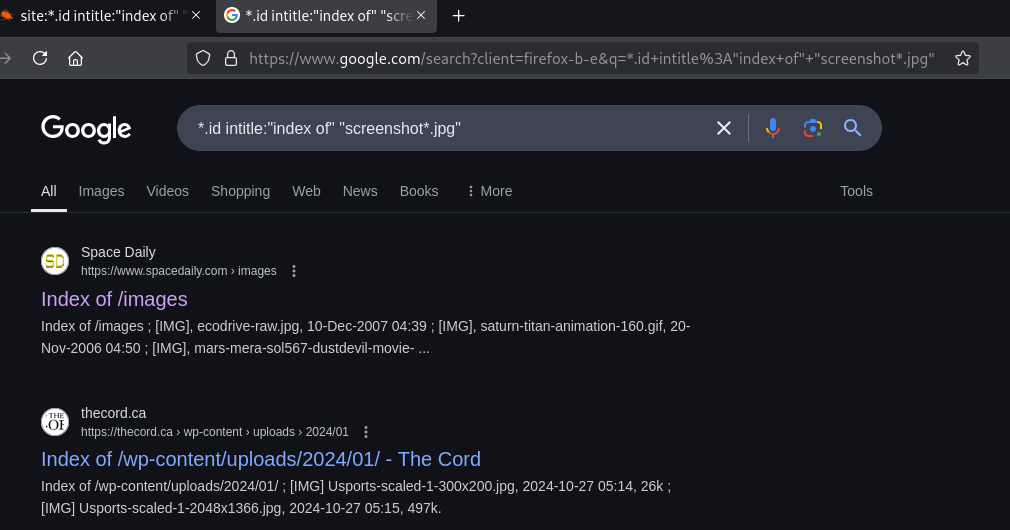Reload the page with refresh icon

[x=40, y=59]
